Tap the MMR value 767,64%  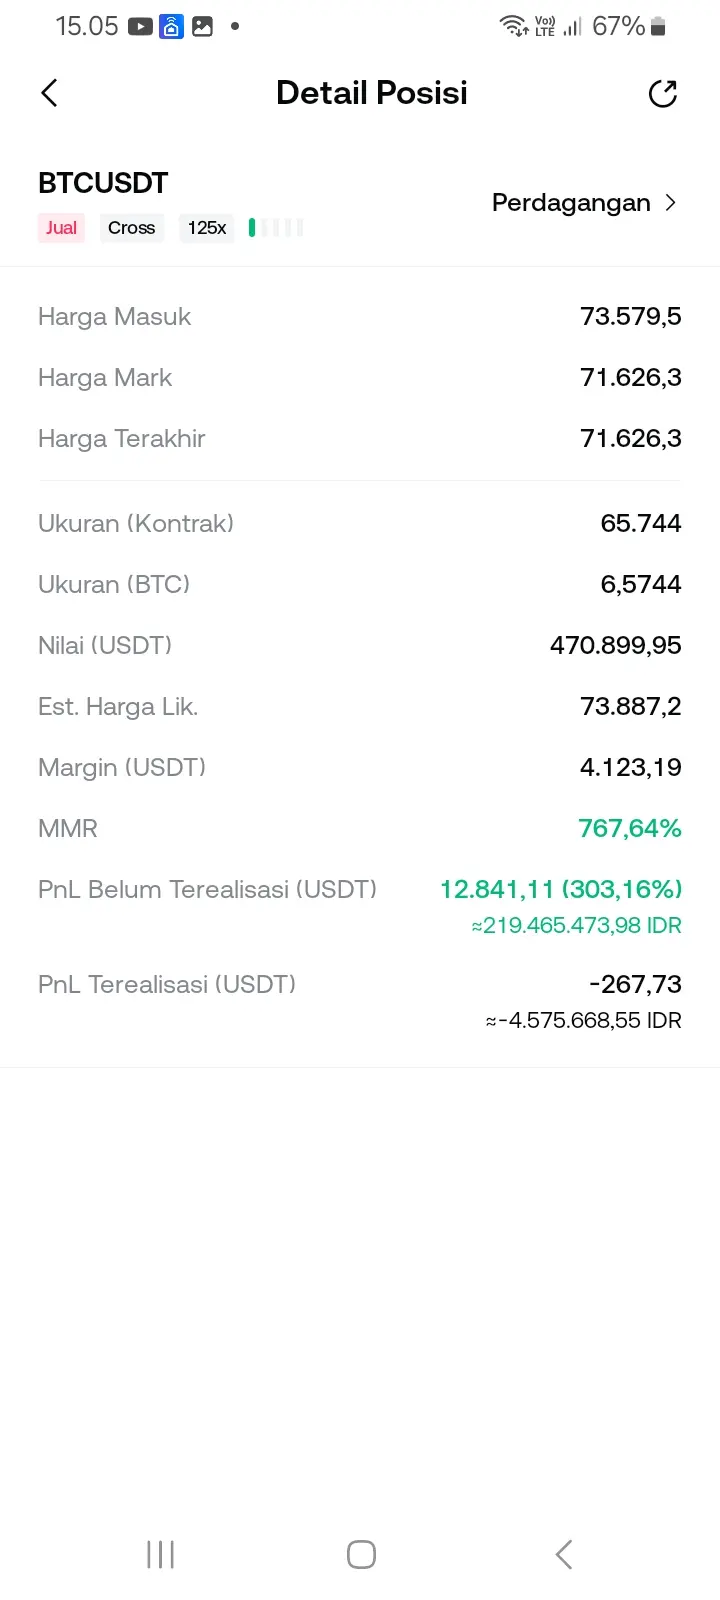[630, 828]
